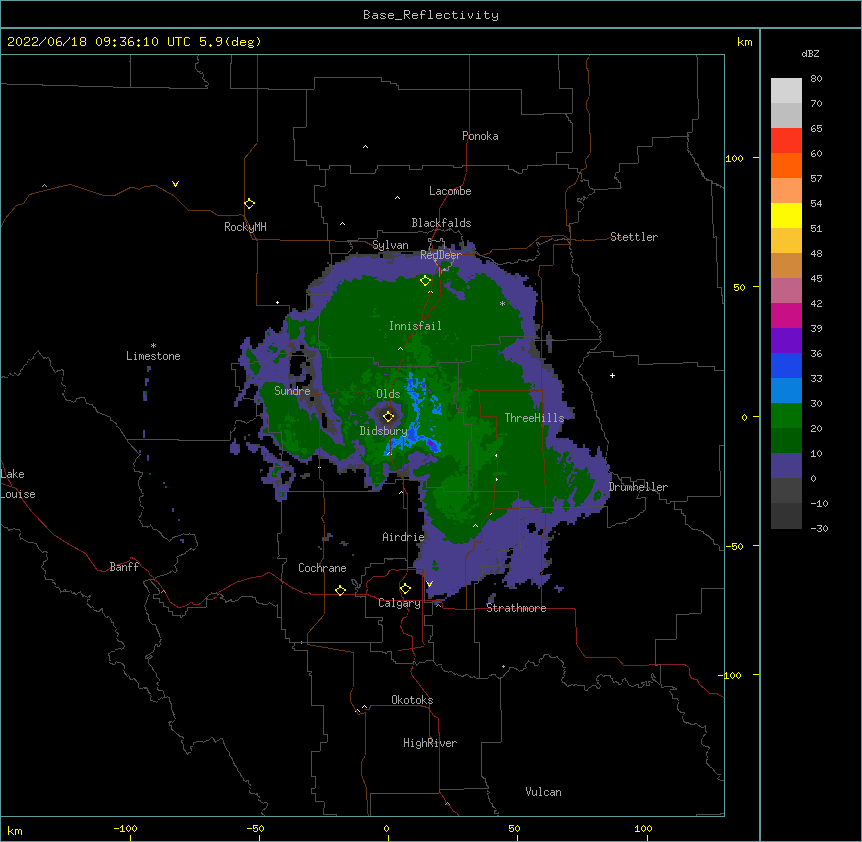
Task: Click the Olds town label
Action: tap(388, 394)
